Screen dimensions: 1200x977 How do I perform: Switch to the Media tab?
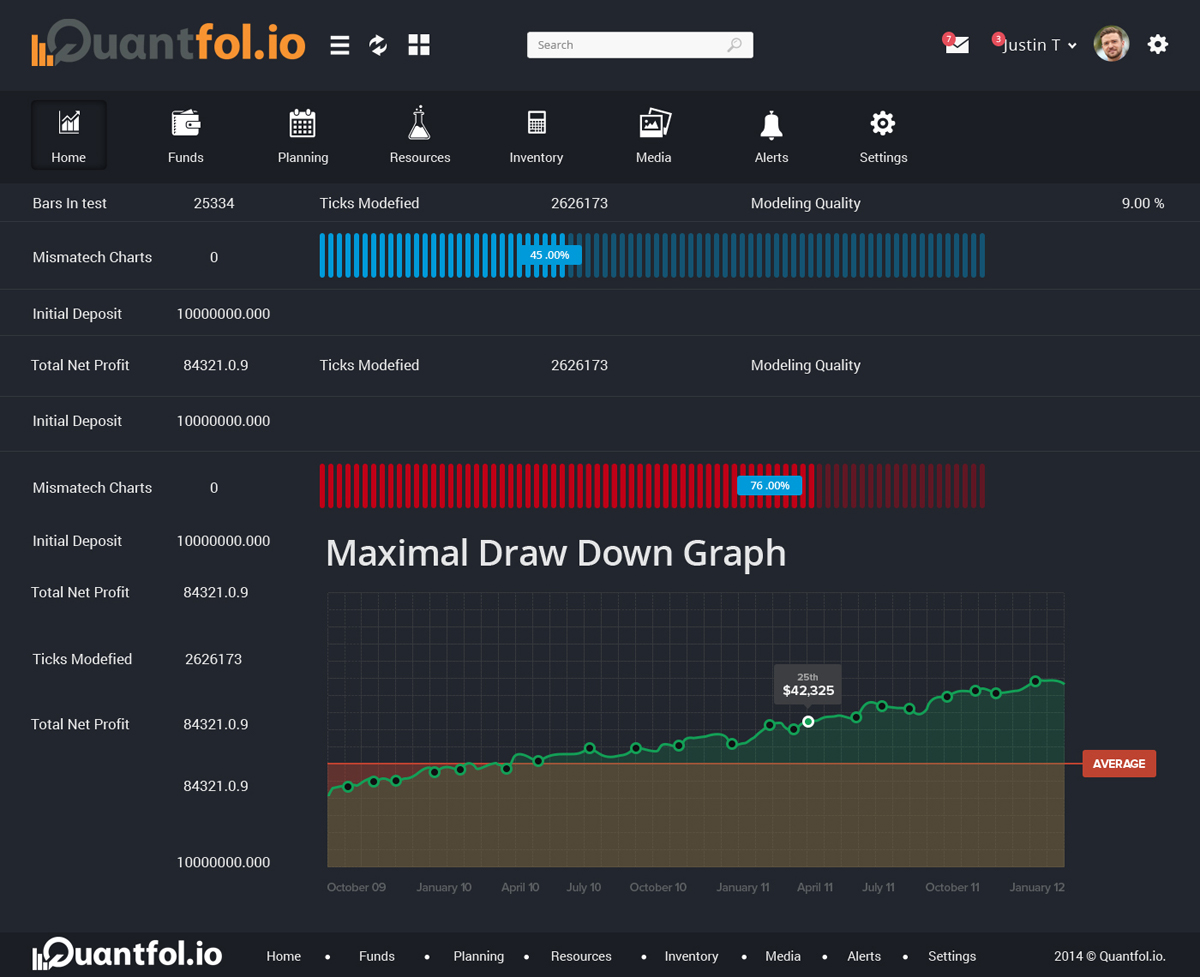click(653, 136)
